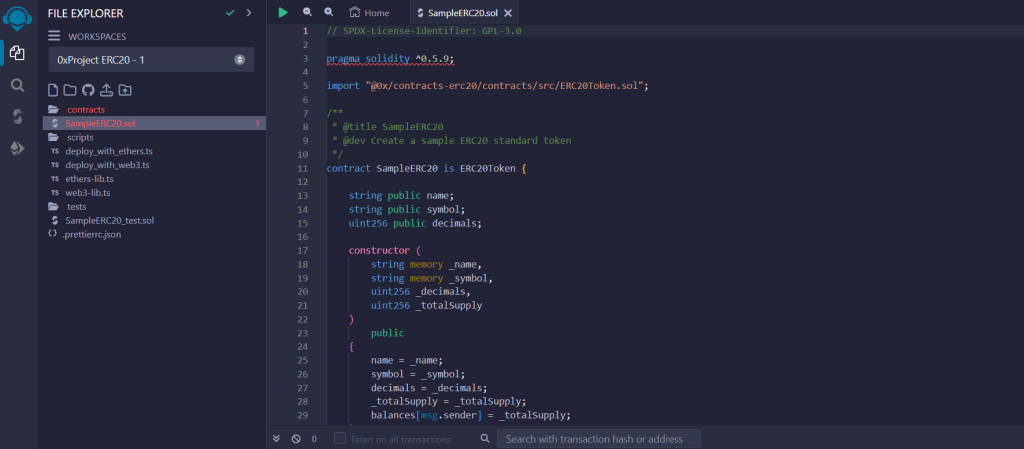Click the create new file icon
Viewport: 1024px width, 449px height.
click(54, 90)
